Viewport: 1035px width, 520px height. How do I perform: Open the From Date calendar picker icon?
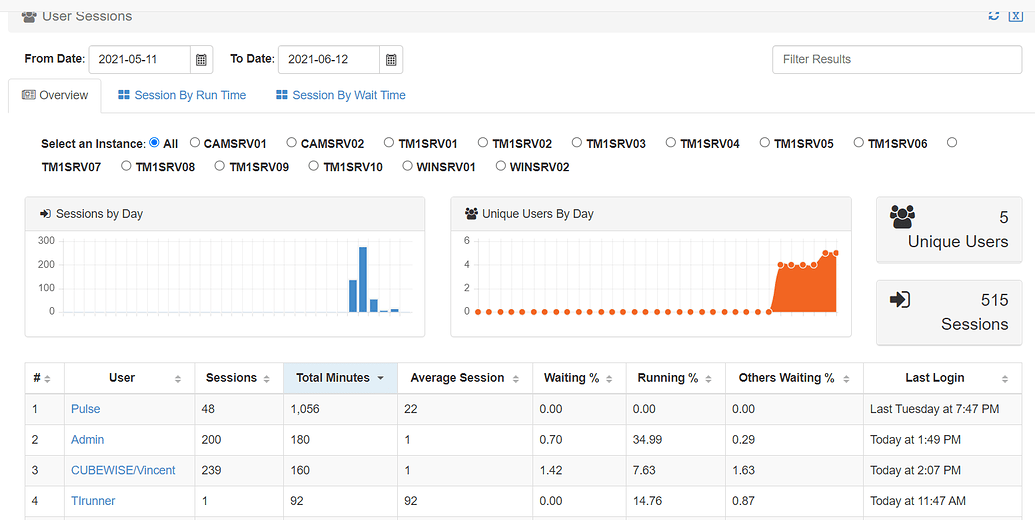coord(201,60)
